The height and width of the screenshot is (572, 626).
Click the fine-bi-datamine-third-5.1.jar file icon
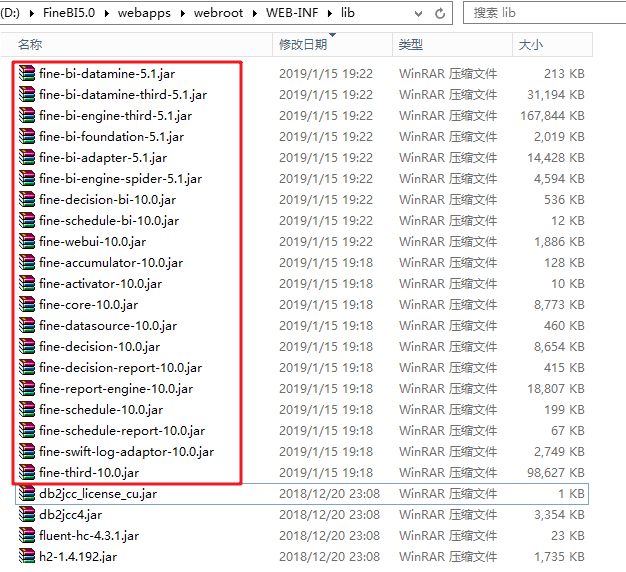click(27, 95)
